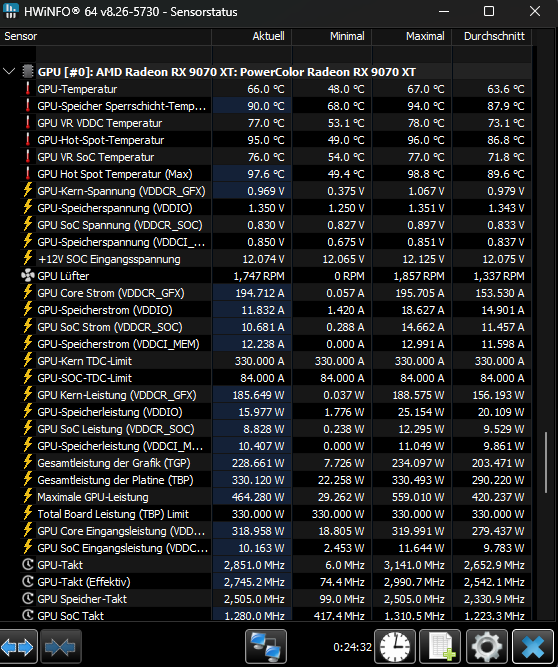Select GPU-Speicherstrom (VDDCI_MEM) row label
This screenshot has width=558, height=667.
[x=118, y=344]
